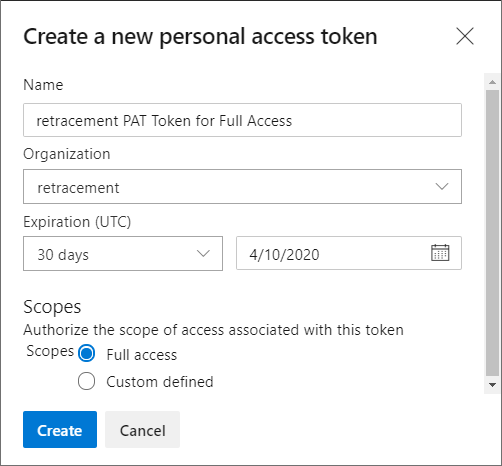Expand the Organization chevron arrow
Viewport: 502px width, 466px height.
coord(442,186)
